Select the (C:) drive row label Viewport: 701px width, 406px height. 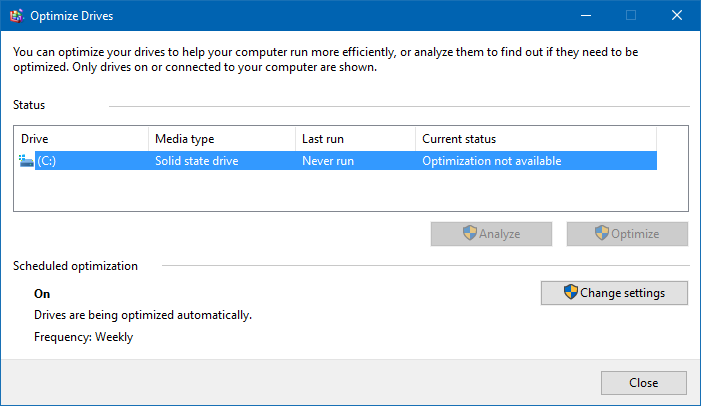[46, 161]
